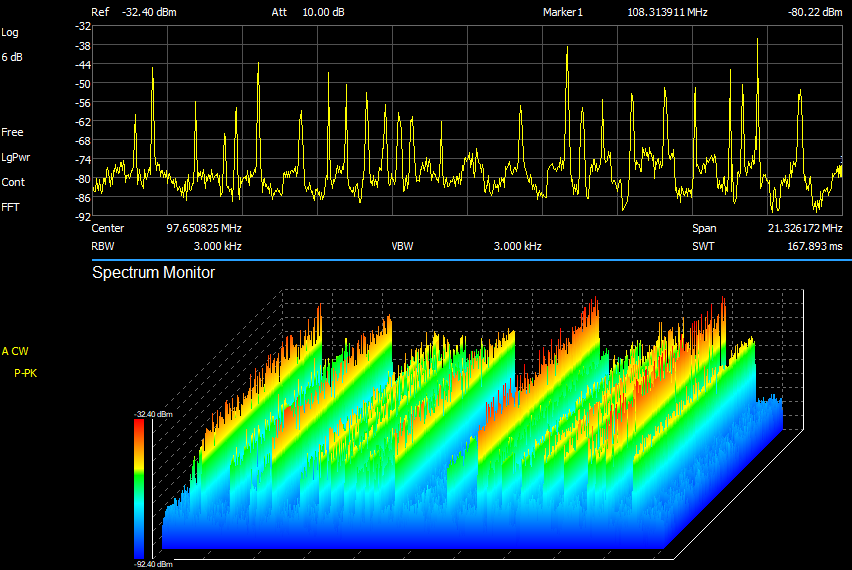Click the marker amplitude -80.22 dBm

pyautogui.click(x=815, y=12)
